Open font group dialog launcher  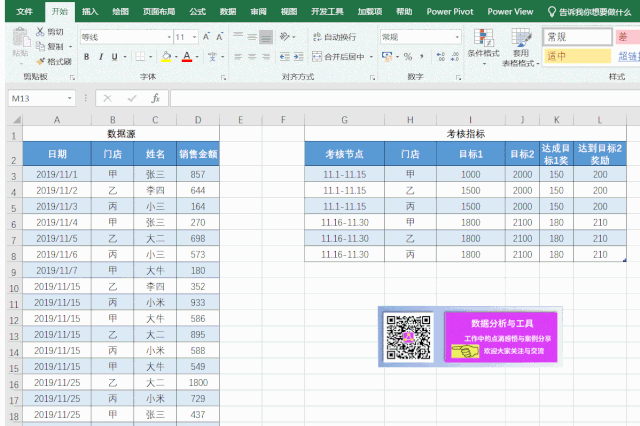[x=223, y=77]
